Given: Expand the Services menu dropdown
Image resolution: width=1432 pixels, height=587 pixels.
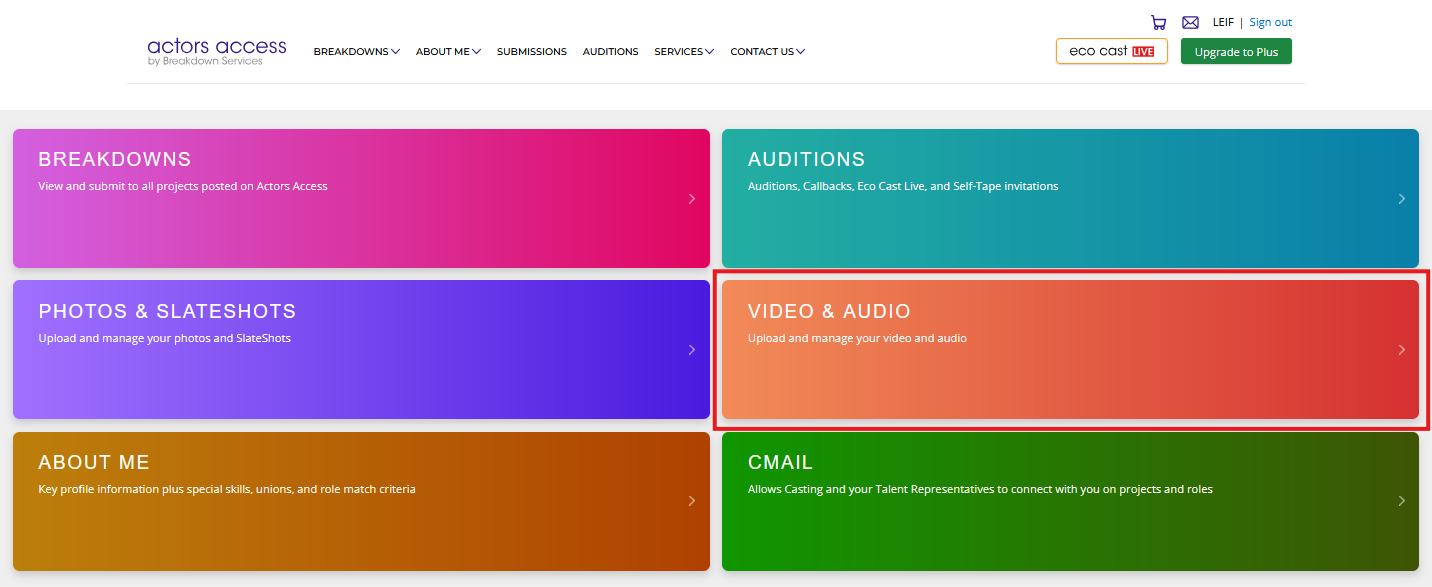Looking at the screenshot, I should [684, 52].
